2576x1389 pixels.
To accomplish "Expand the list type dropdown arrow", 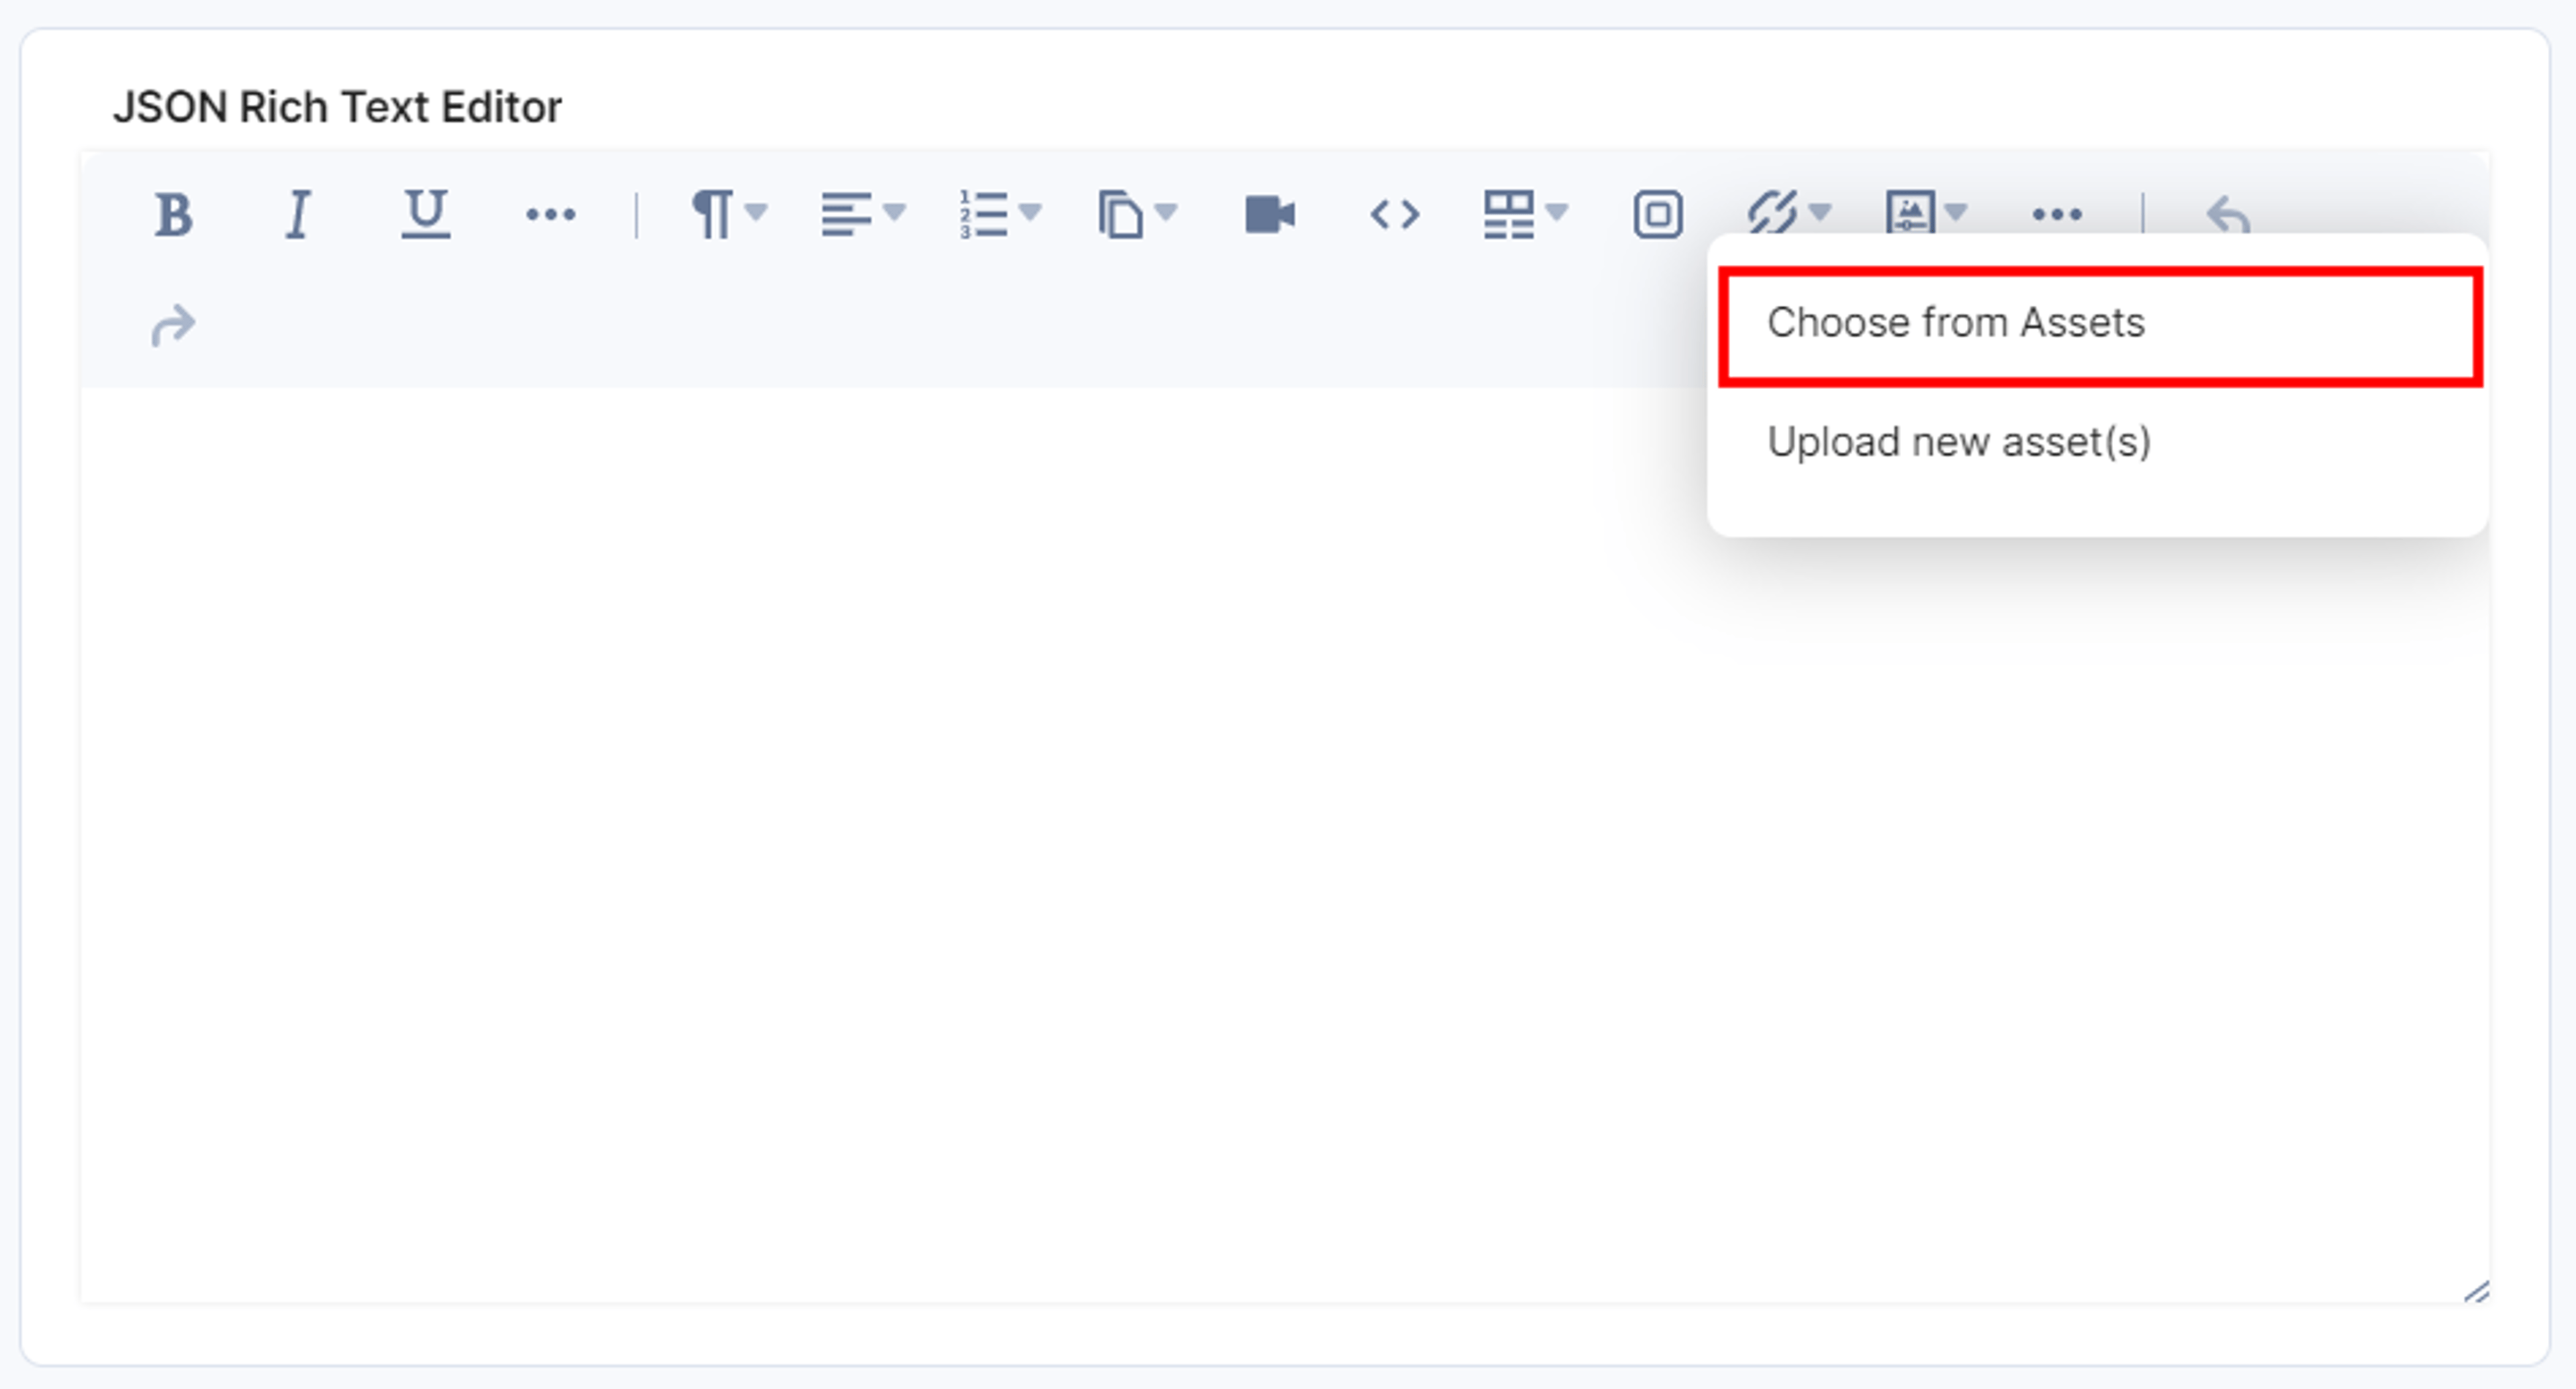I will coord(1030,212).
